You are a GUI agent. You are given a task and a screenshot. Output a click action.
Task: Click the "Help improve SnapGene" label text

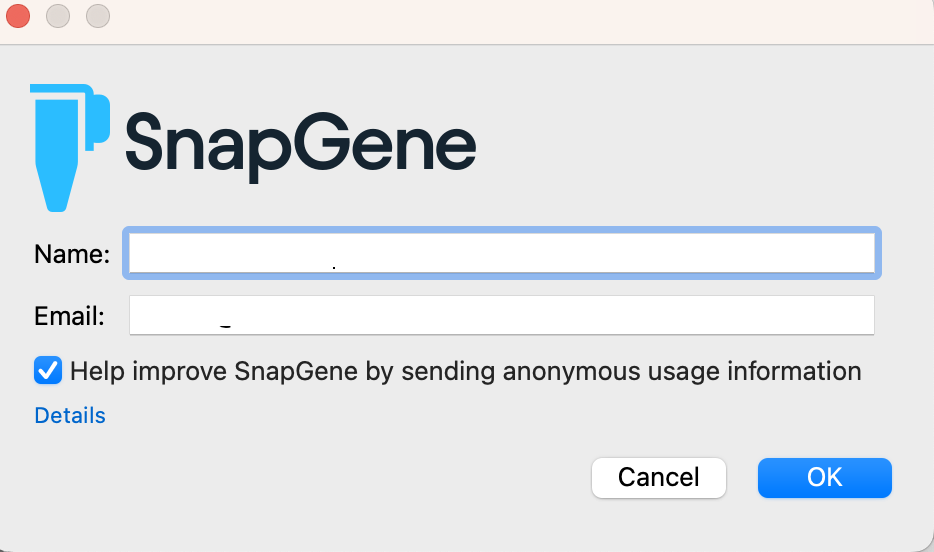[x=466, y=372]
